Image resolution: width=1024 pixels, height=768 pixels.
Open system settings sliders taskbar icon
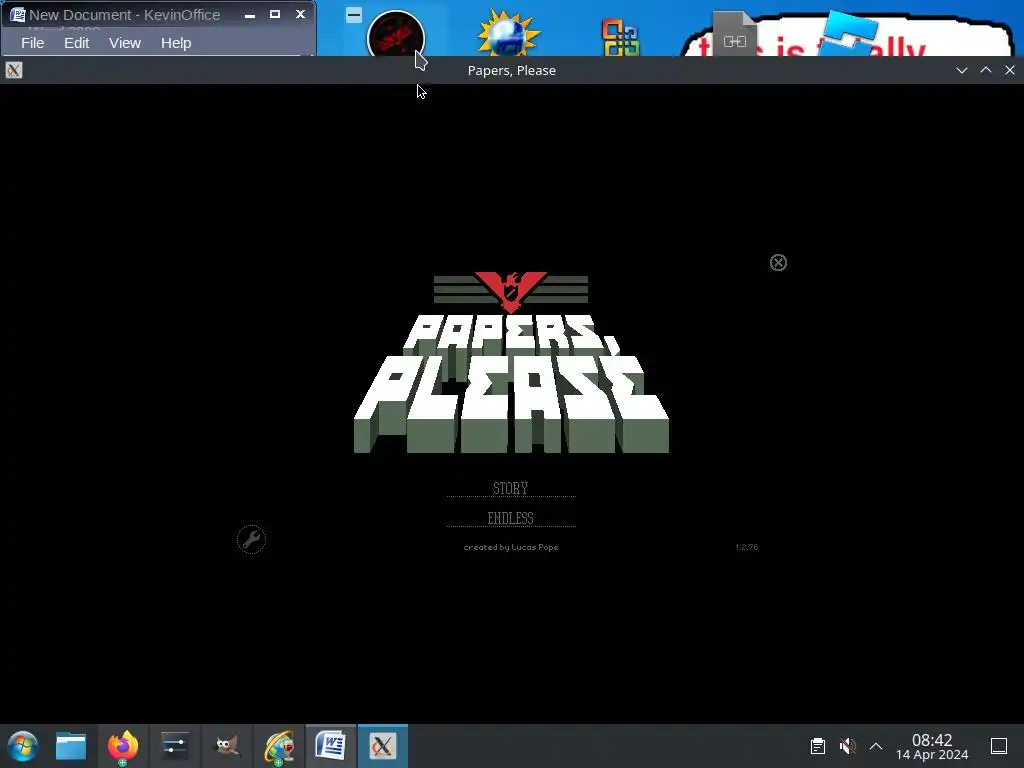tap(175, 746)
